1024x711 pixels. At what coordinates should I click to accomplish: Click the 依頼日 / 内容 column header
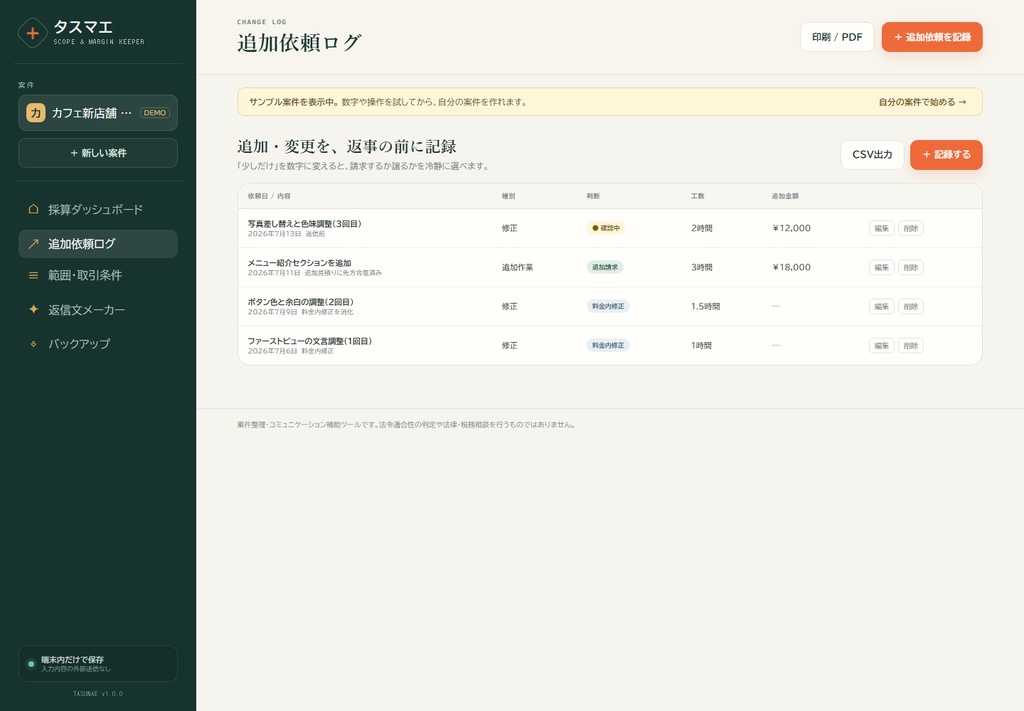point(269,196)
